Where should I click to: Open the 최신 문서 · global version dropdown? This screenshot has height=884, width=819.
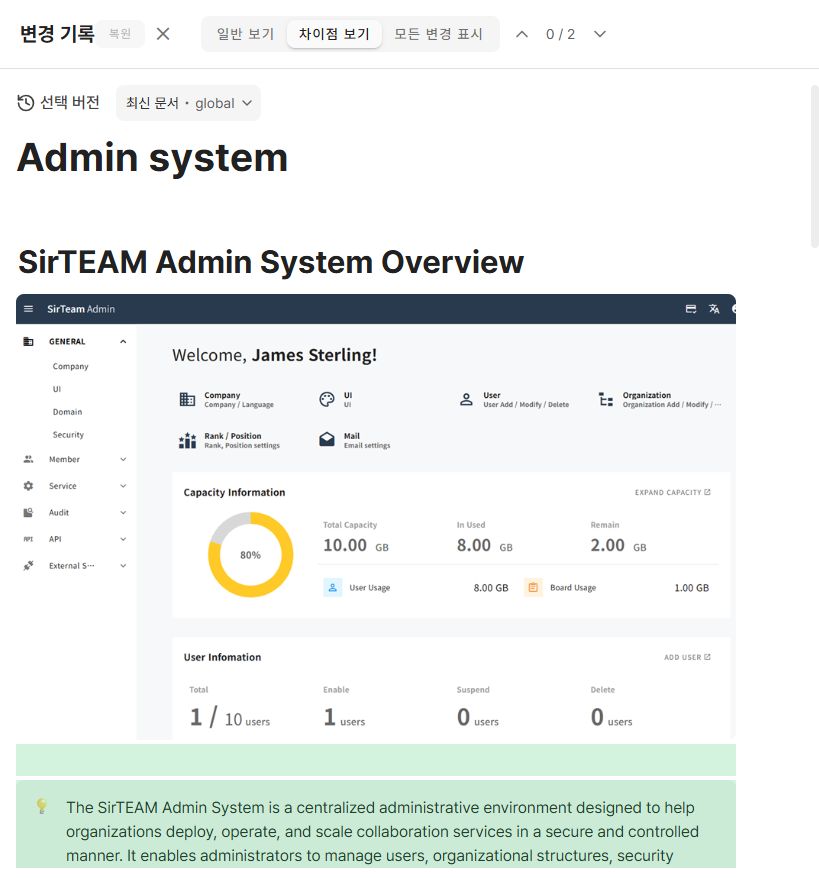click(x=188, y=103)
